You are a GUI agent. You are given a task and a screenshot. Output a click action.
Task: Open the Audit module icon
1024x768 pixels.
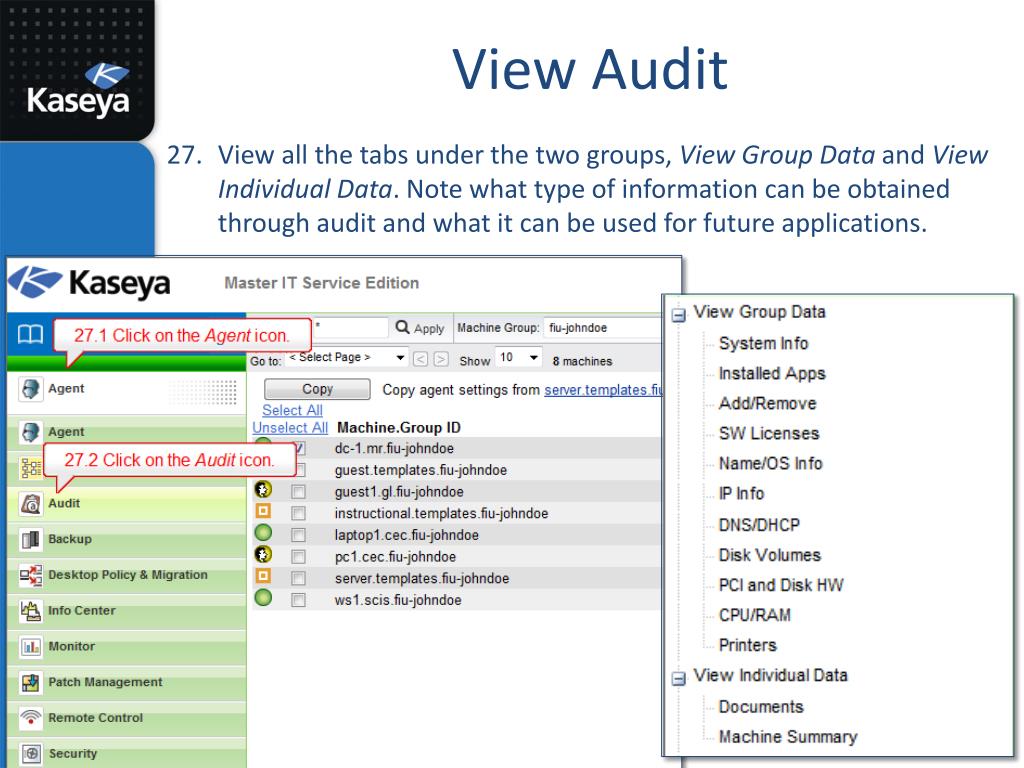(30, 504)
